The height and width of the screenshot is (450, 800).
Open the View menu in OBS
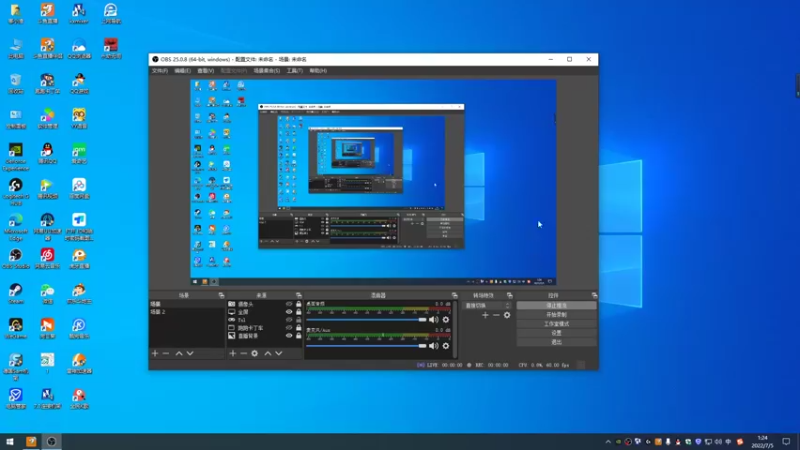click(x=206, y=71)
